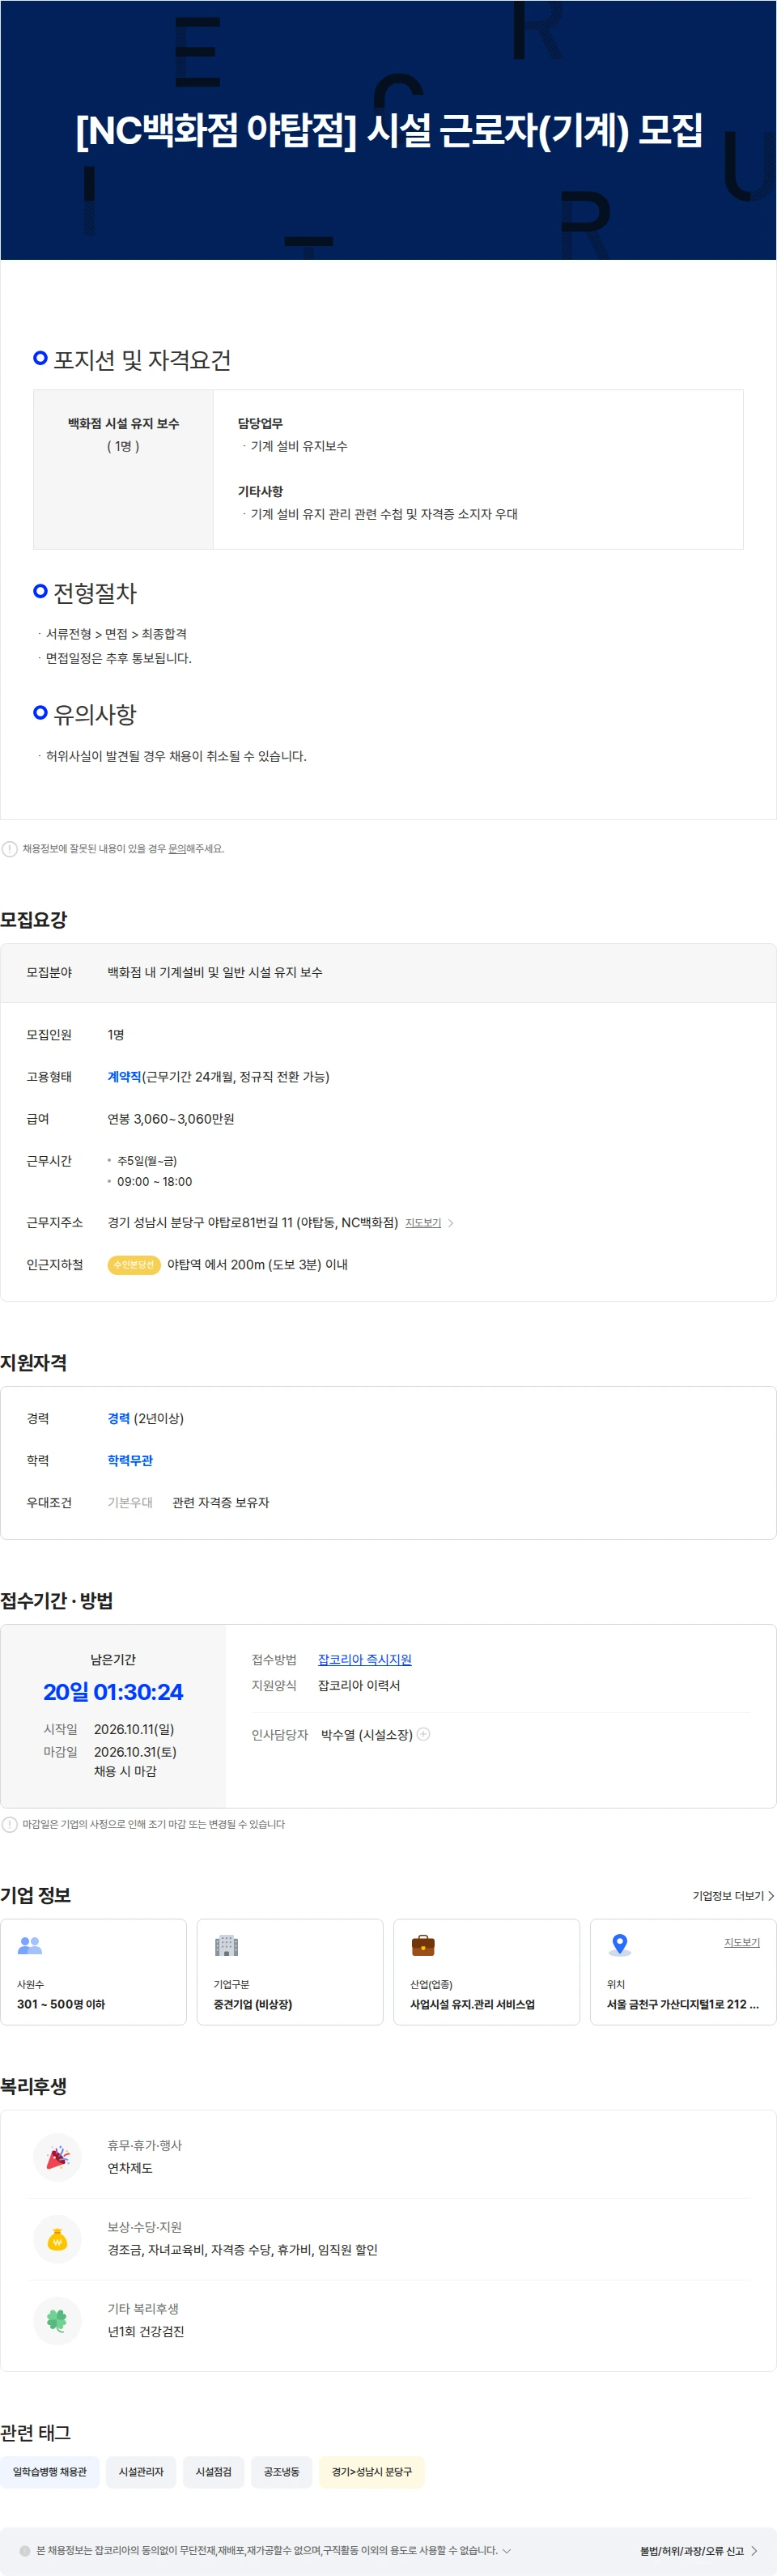Screen dimensions: 777x2576
Task: Click the remaining time 20일 countdown
Action: [113, 1692]
